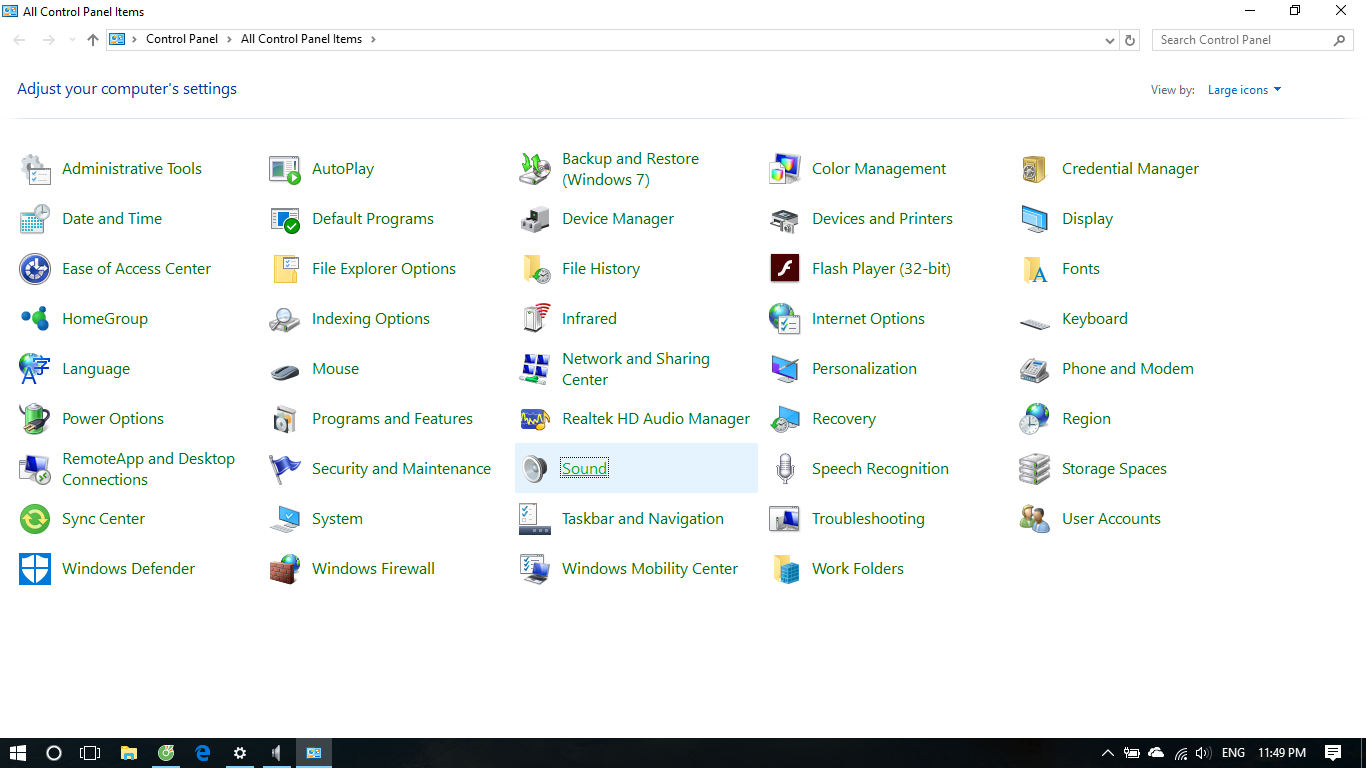Viewport: 1366px width, 768px height.
Task: Open Task View from the taskbar
Action: (x=90, y=753)
